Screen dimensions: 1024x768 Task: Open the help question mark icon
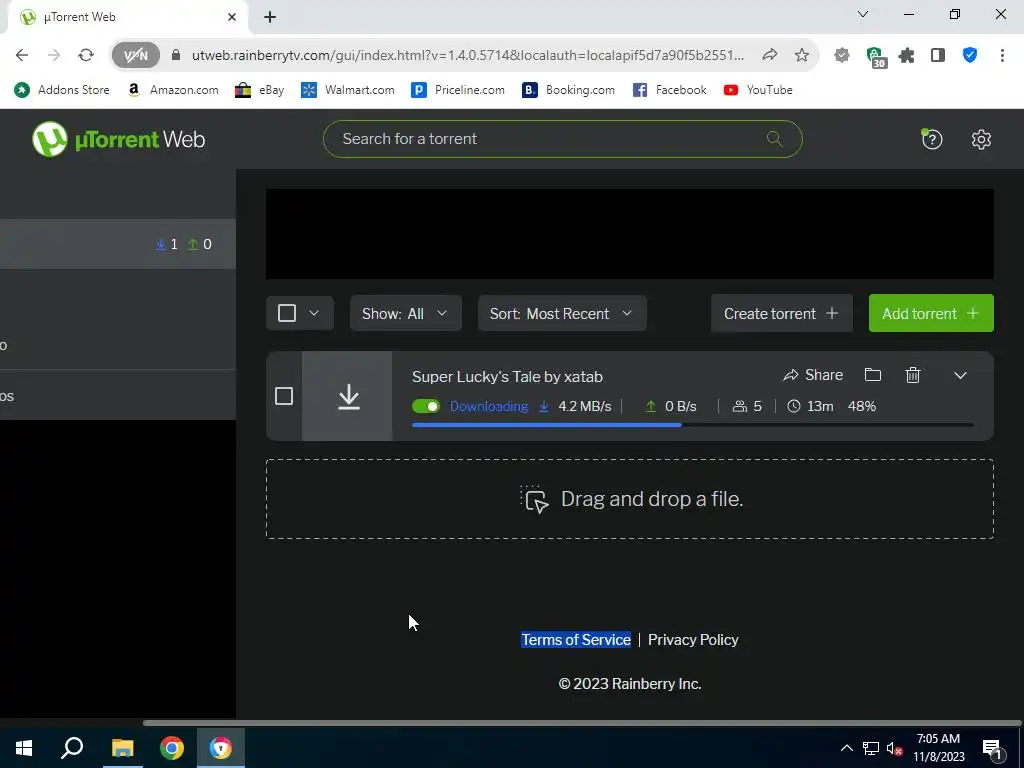(932, 139)
